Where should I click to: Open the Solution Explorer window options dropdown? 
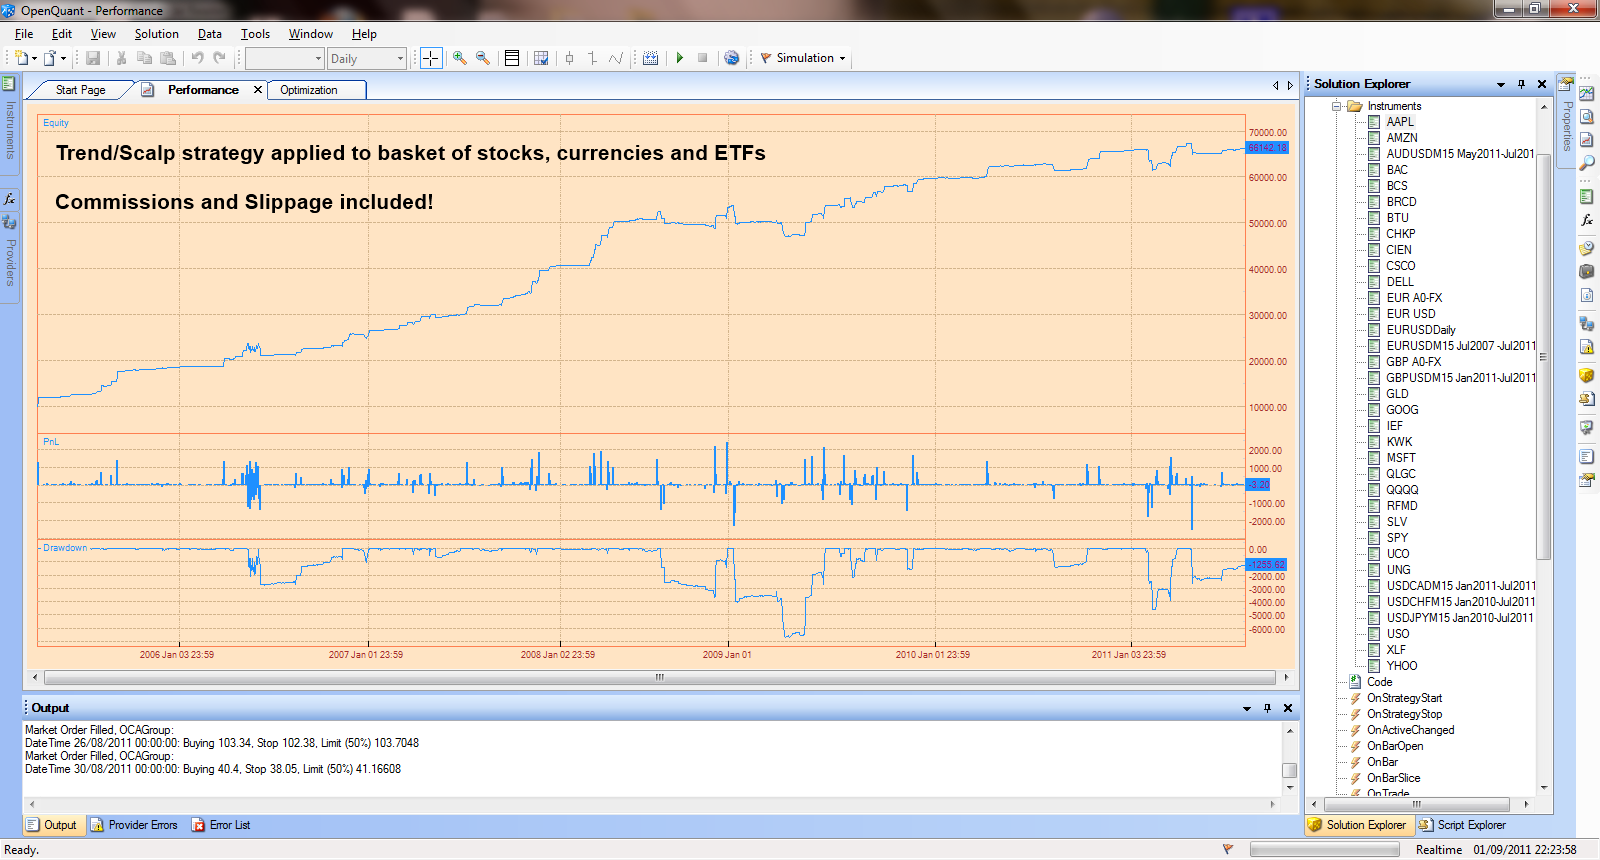1501,85
